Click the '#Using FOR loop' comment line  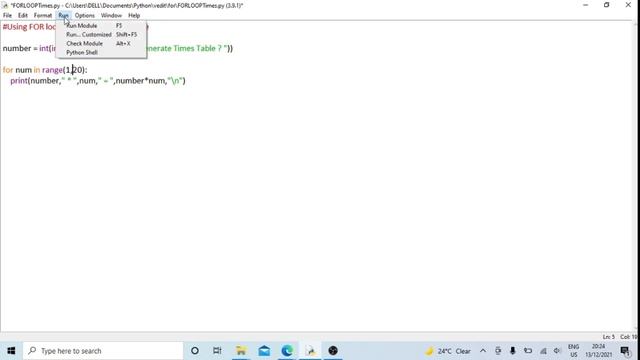coord(29,27)
